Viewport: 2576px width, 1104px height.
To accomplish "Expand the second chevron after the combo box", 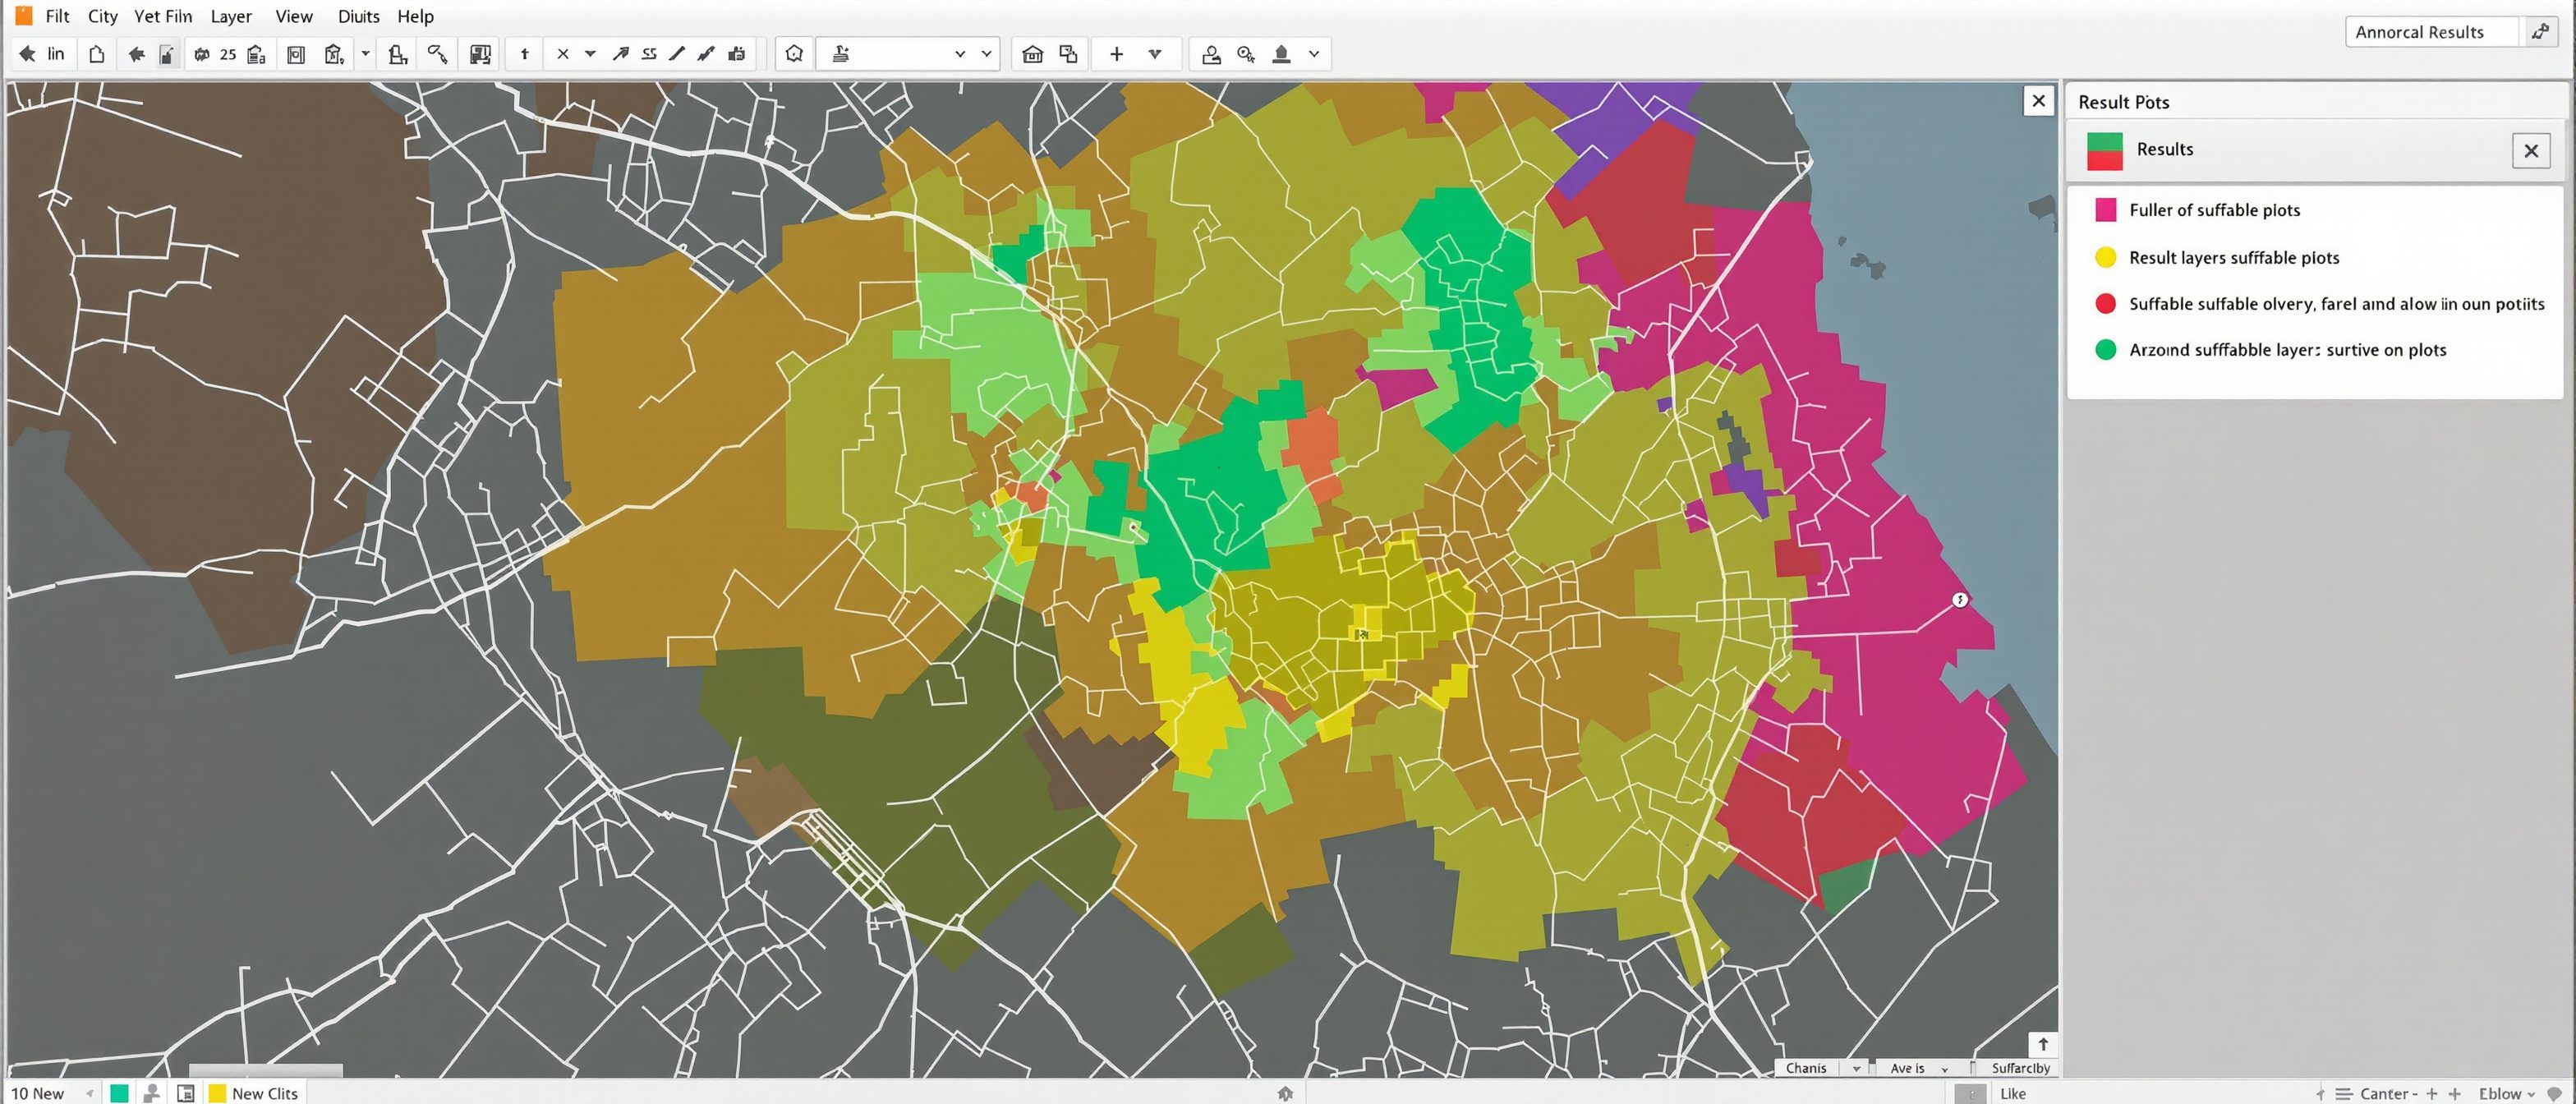I will [986, 54].
